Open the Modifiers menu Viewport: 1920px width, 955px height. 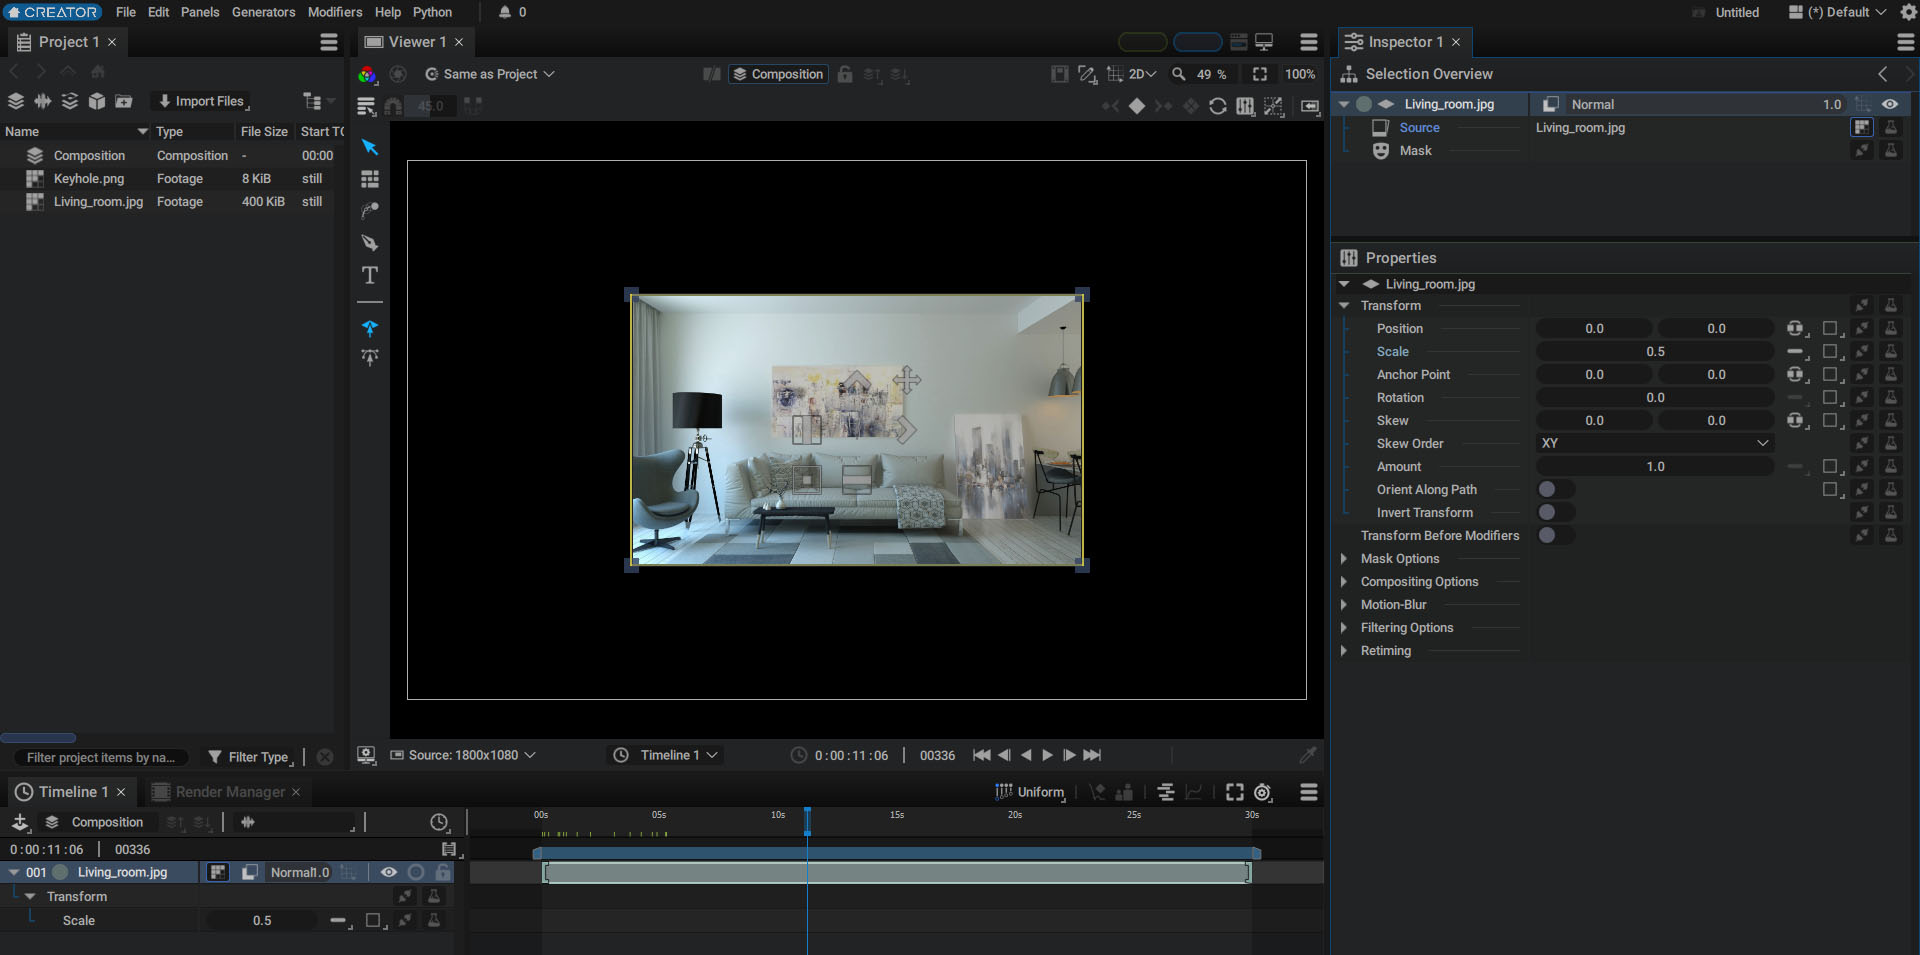(335, 12)
